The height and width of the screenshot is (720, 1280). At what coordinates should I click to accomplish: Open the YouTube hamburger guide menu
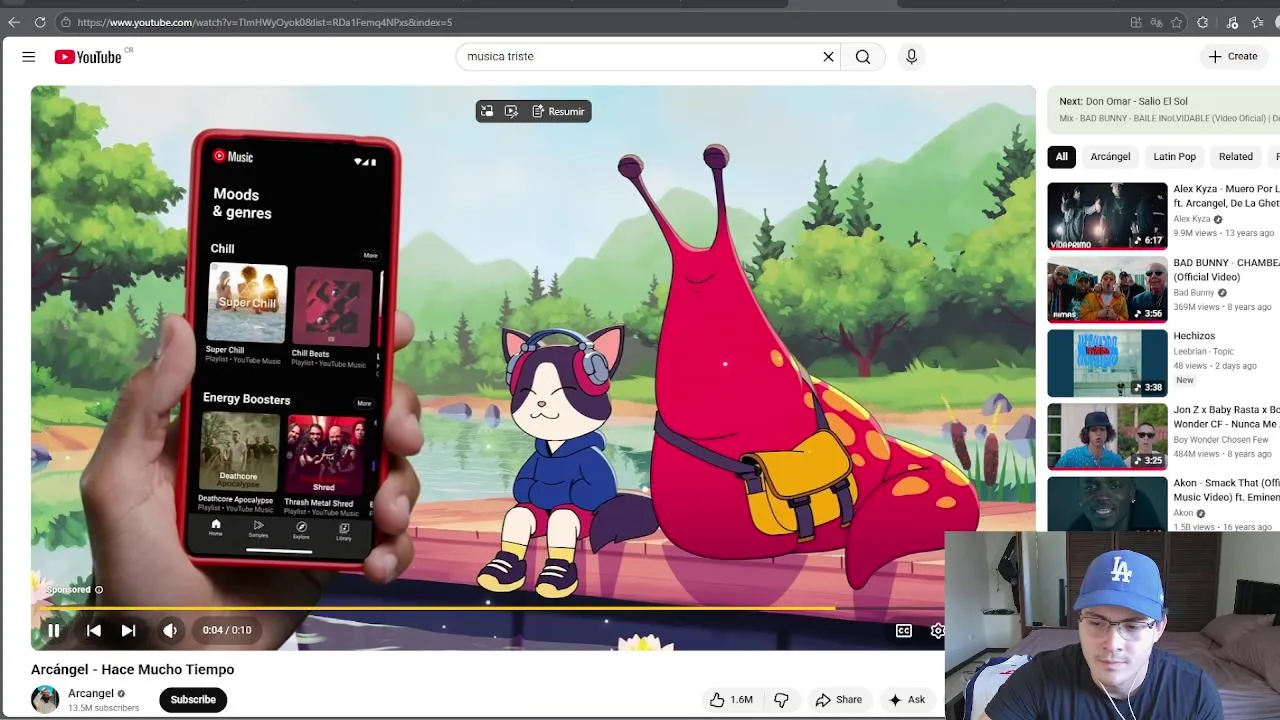coord(28,57)
